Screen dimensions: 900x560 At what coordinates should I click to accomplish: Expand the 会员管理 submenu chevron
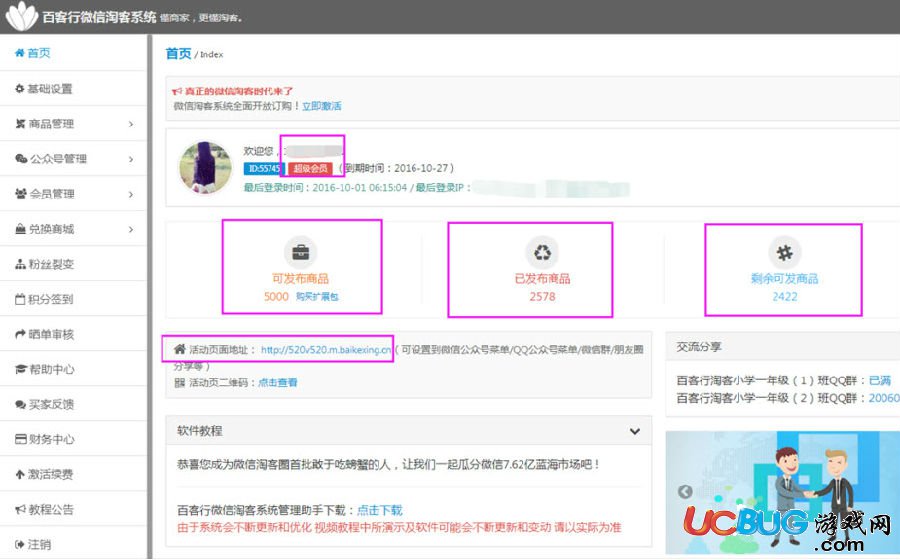coord(131,194)
